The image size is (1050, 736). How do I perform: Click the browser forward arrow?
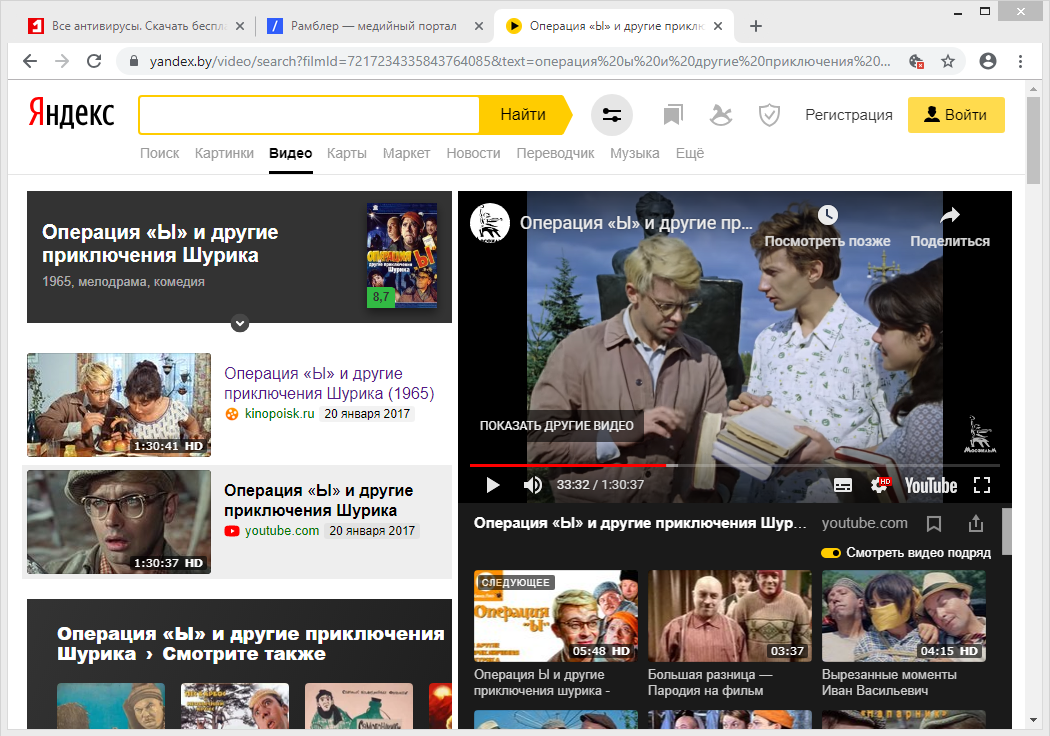(x=62, y=62)
